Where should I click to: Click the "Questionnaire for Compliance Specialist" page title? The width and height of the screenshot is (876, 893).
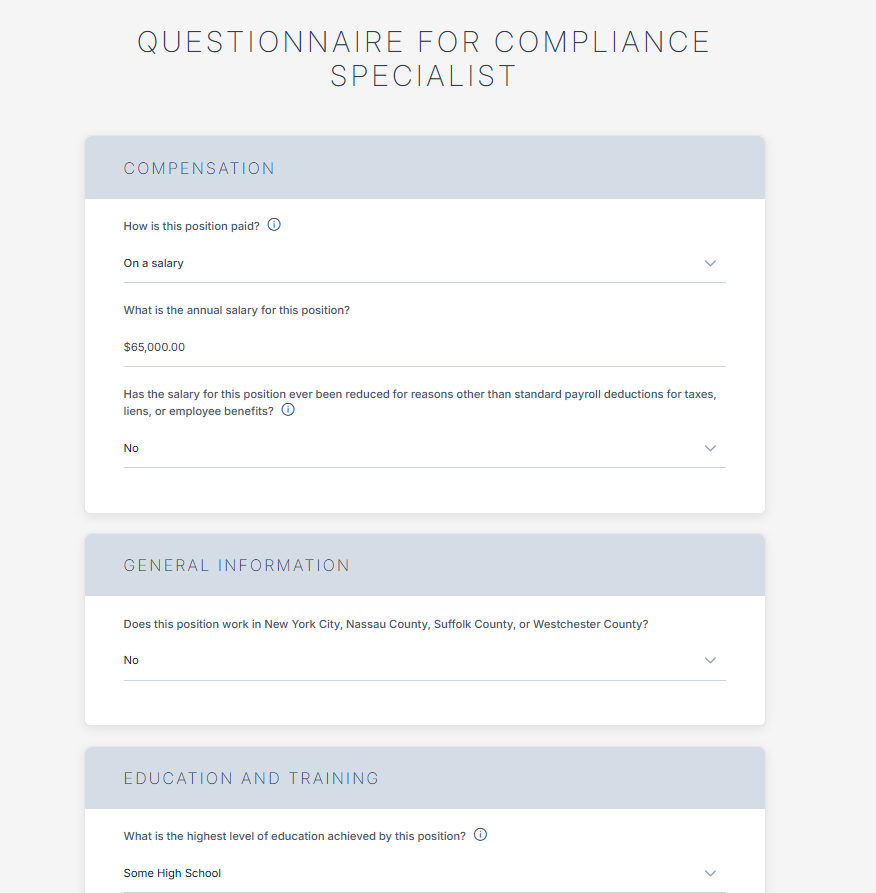click(424, 58)
